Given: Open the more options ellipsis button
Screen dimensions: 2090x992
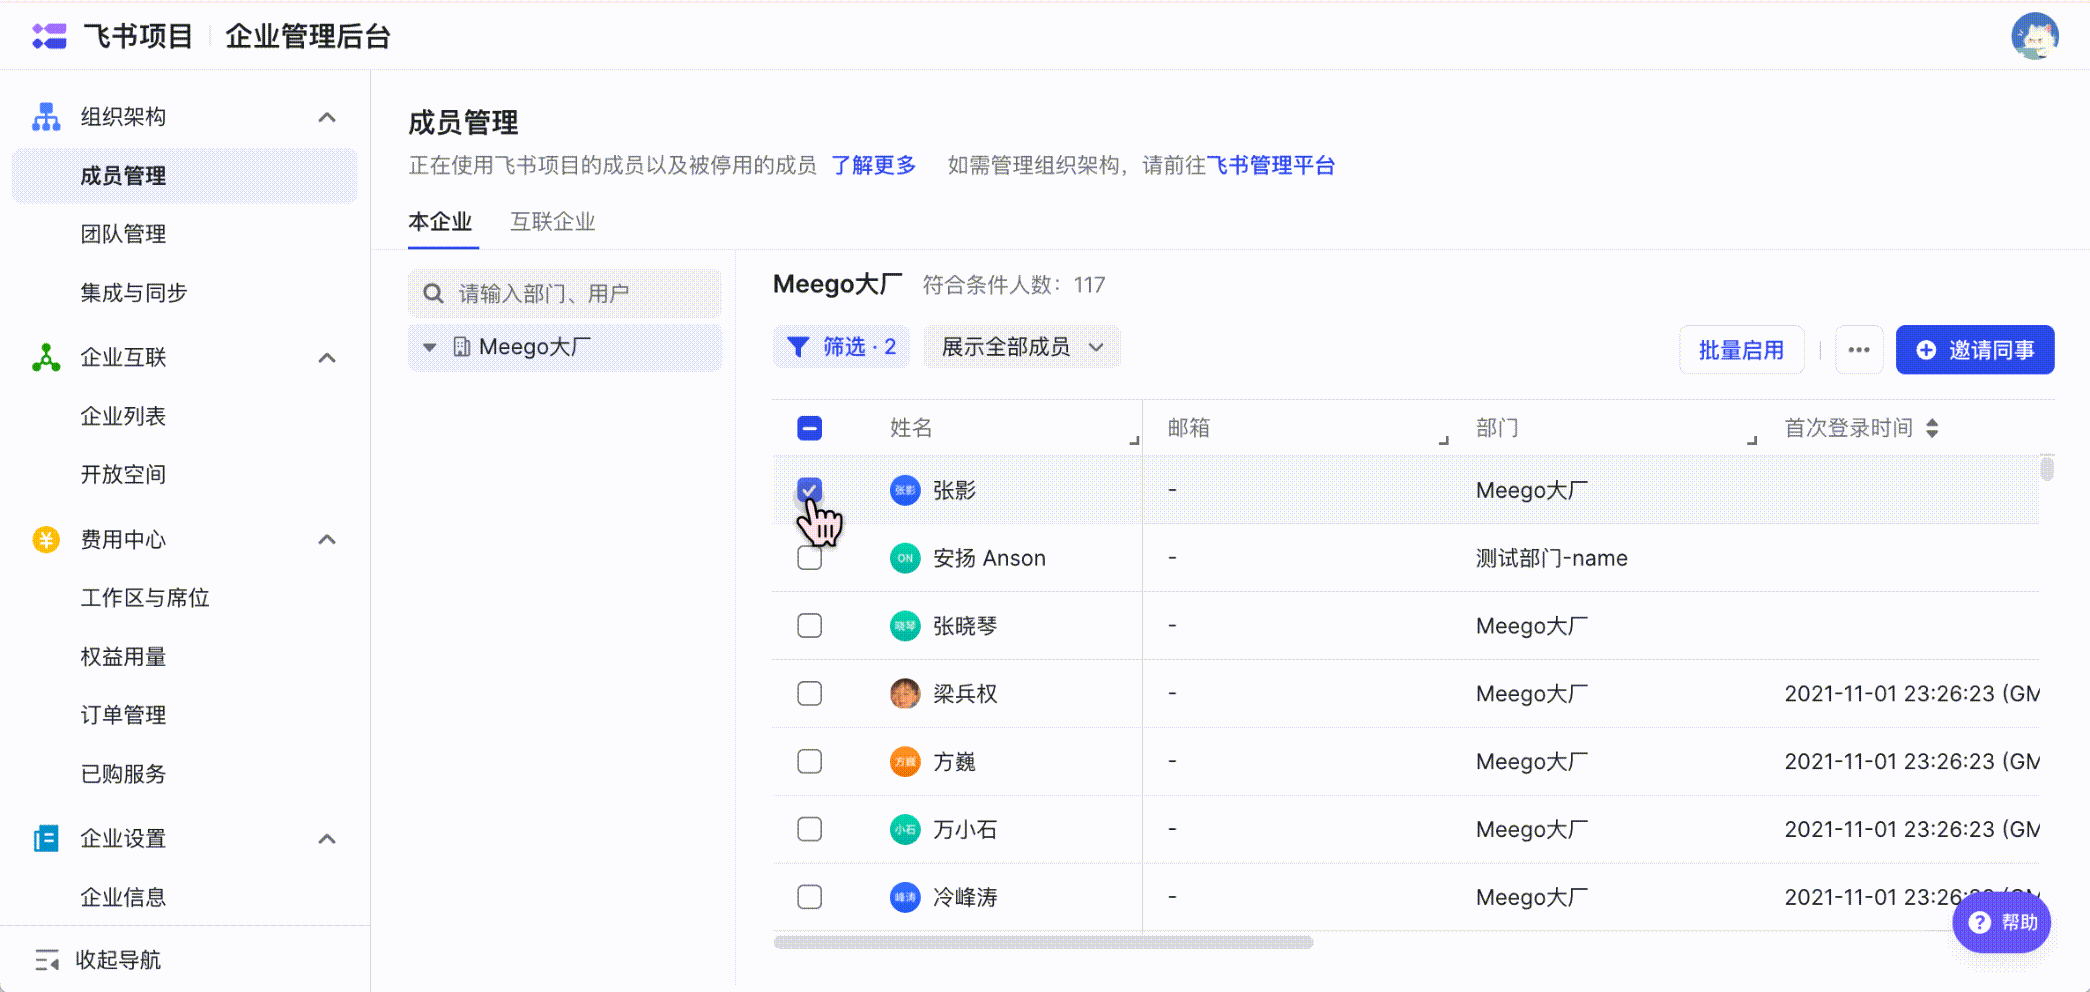Looking at the screenshot, I should pyautogui.click(x=1859, y=350).
